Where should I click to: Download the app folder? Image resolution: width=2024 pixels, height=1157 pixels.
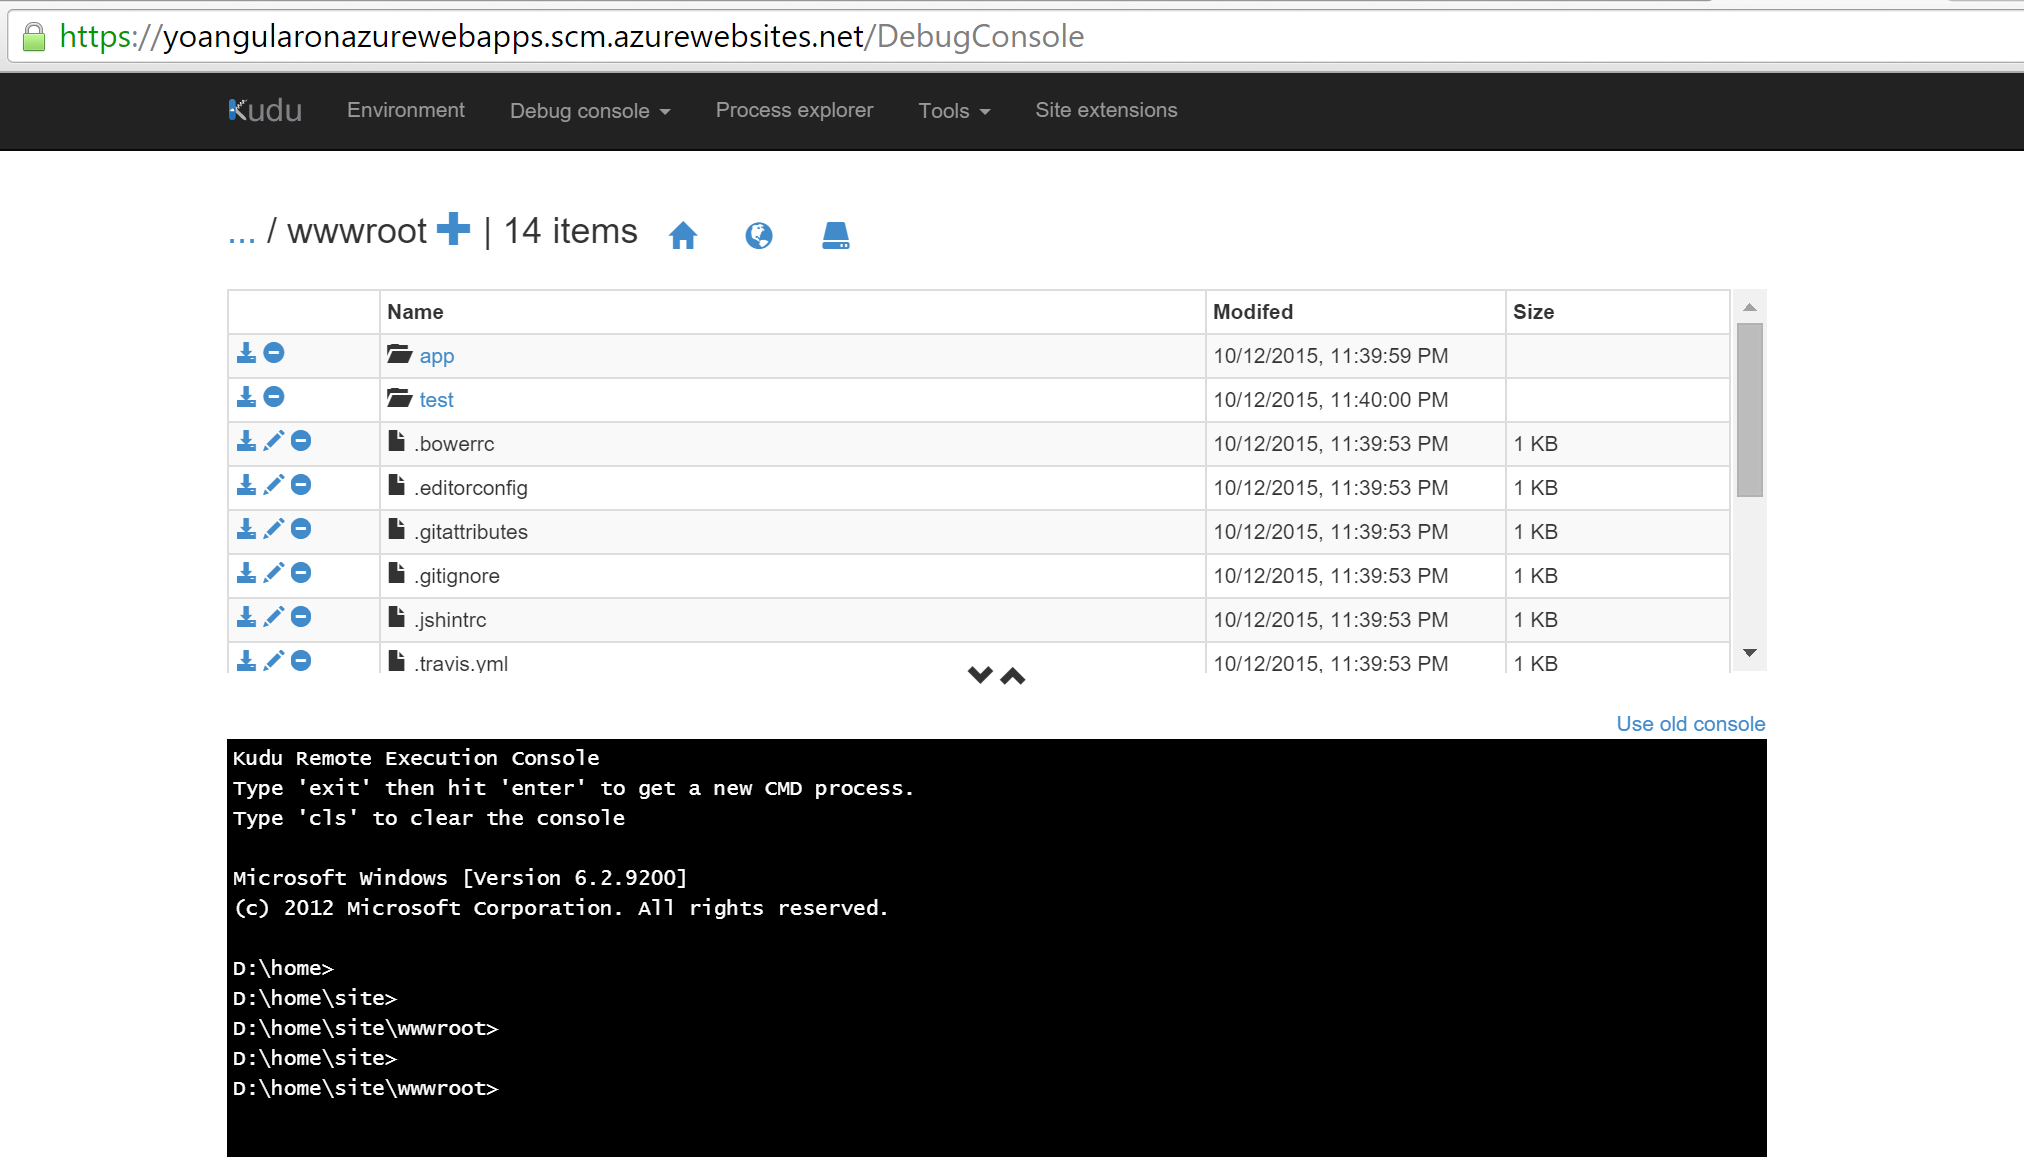pyautogui.click(x=246, y=353)
